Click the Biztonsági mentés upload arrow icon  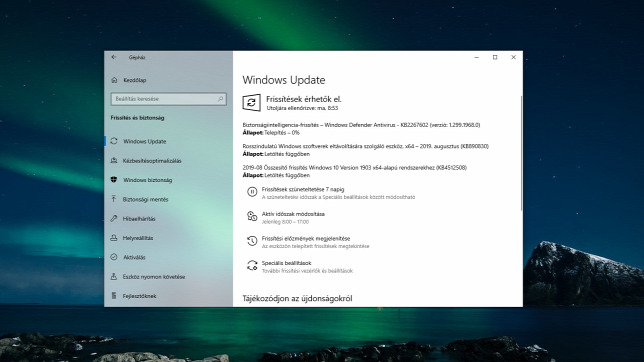pyautogui.click(x=114, y=199)
